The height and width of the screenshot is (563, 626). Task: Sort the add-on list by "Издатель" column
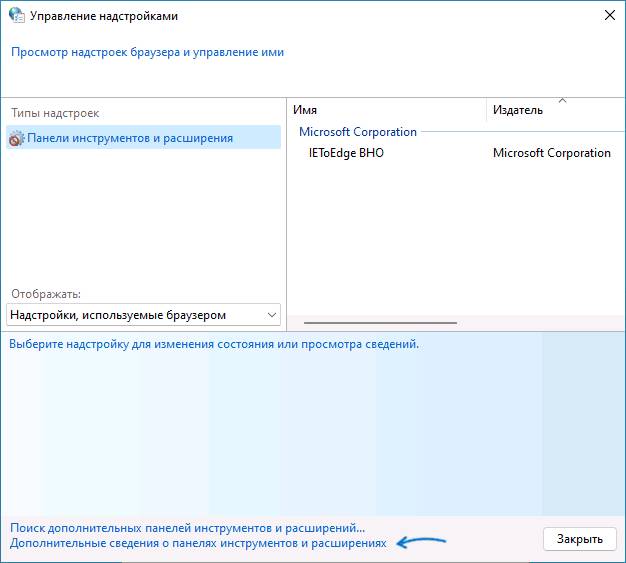coord(550,110)
